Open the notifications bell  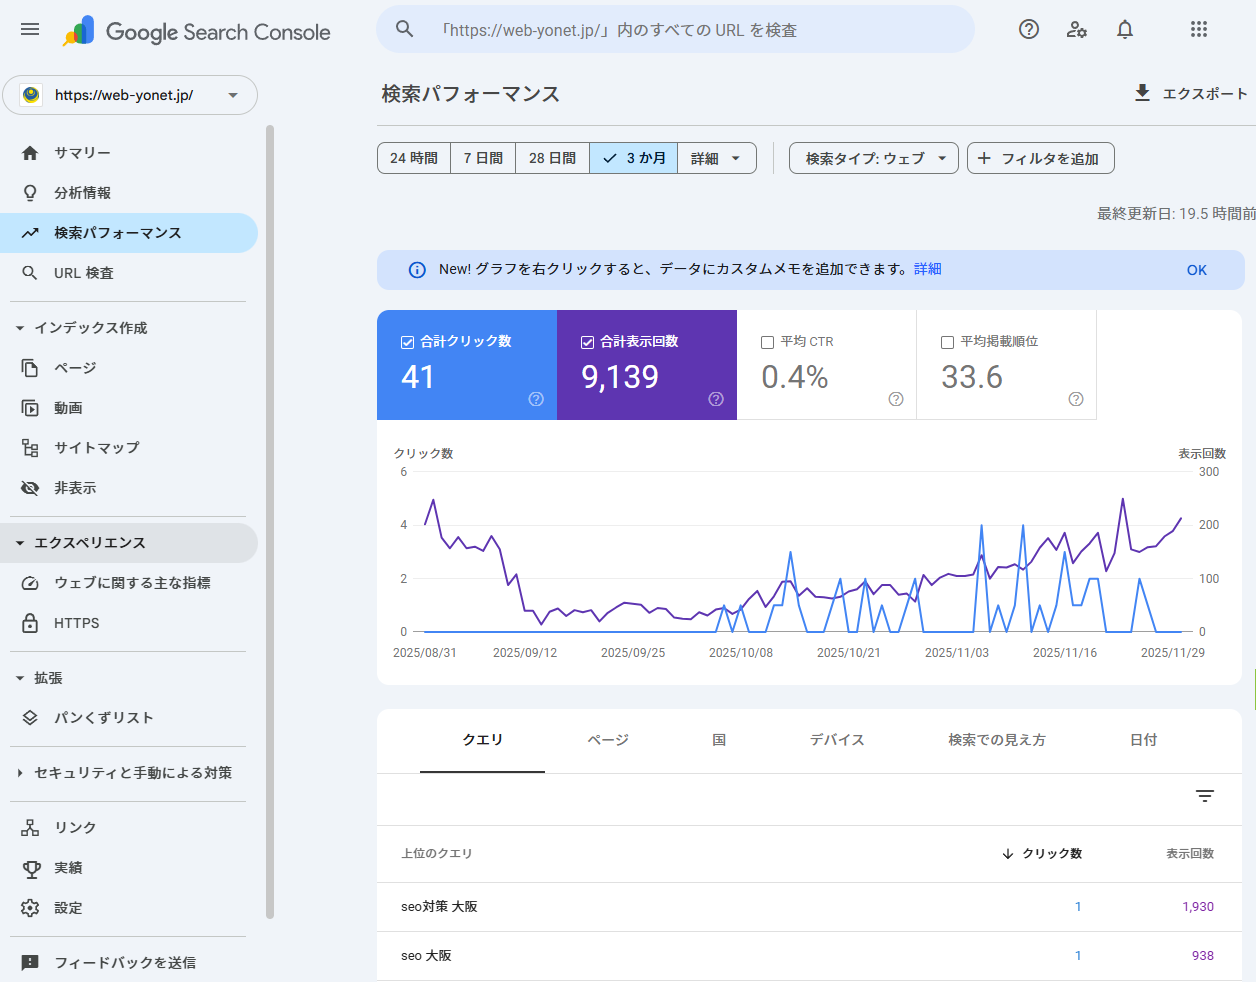coord(1125,30)
